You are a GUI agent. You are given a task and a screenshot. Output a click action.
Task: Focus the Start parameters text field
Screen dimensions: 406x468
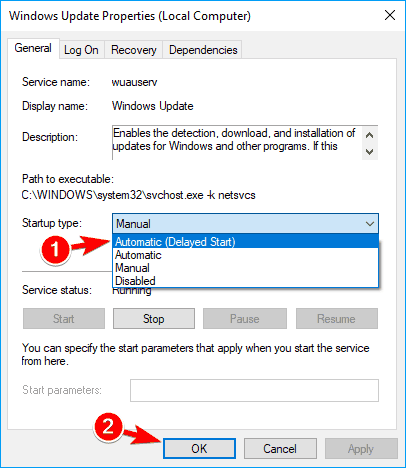click(x=254, y=390)
